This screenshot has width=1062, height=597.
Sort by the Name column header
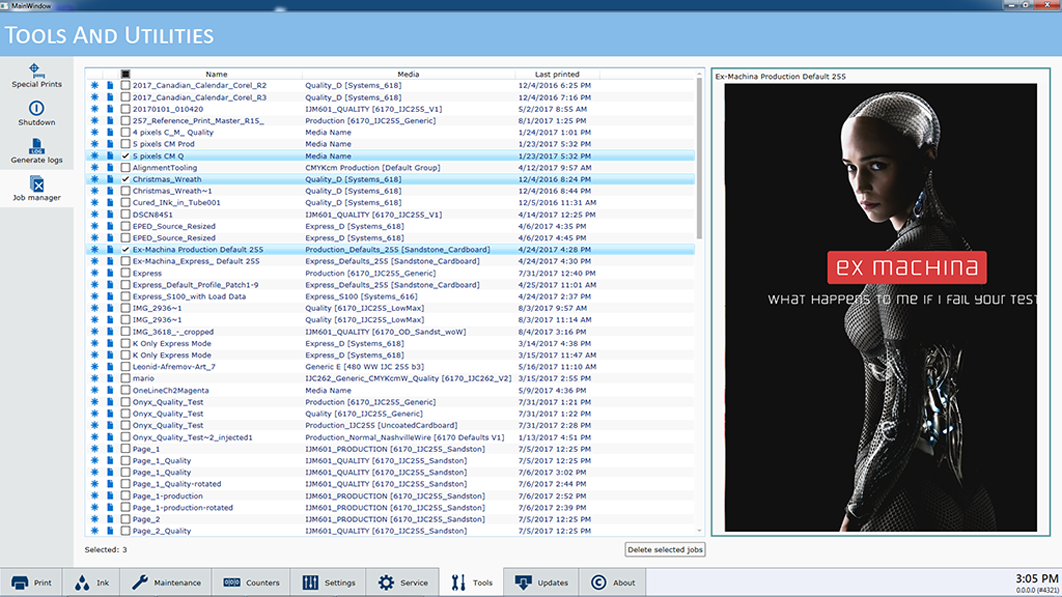pyautogui.click(x=217, y=74)
